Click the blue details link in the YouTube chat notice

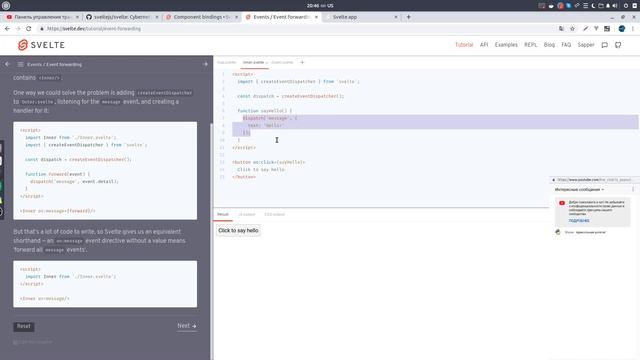point(579,220)
